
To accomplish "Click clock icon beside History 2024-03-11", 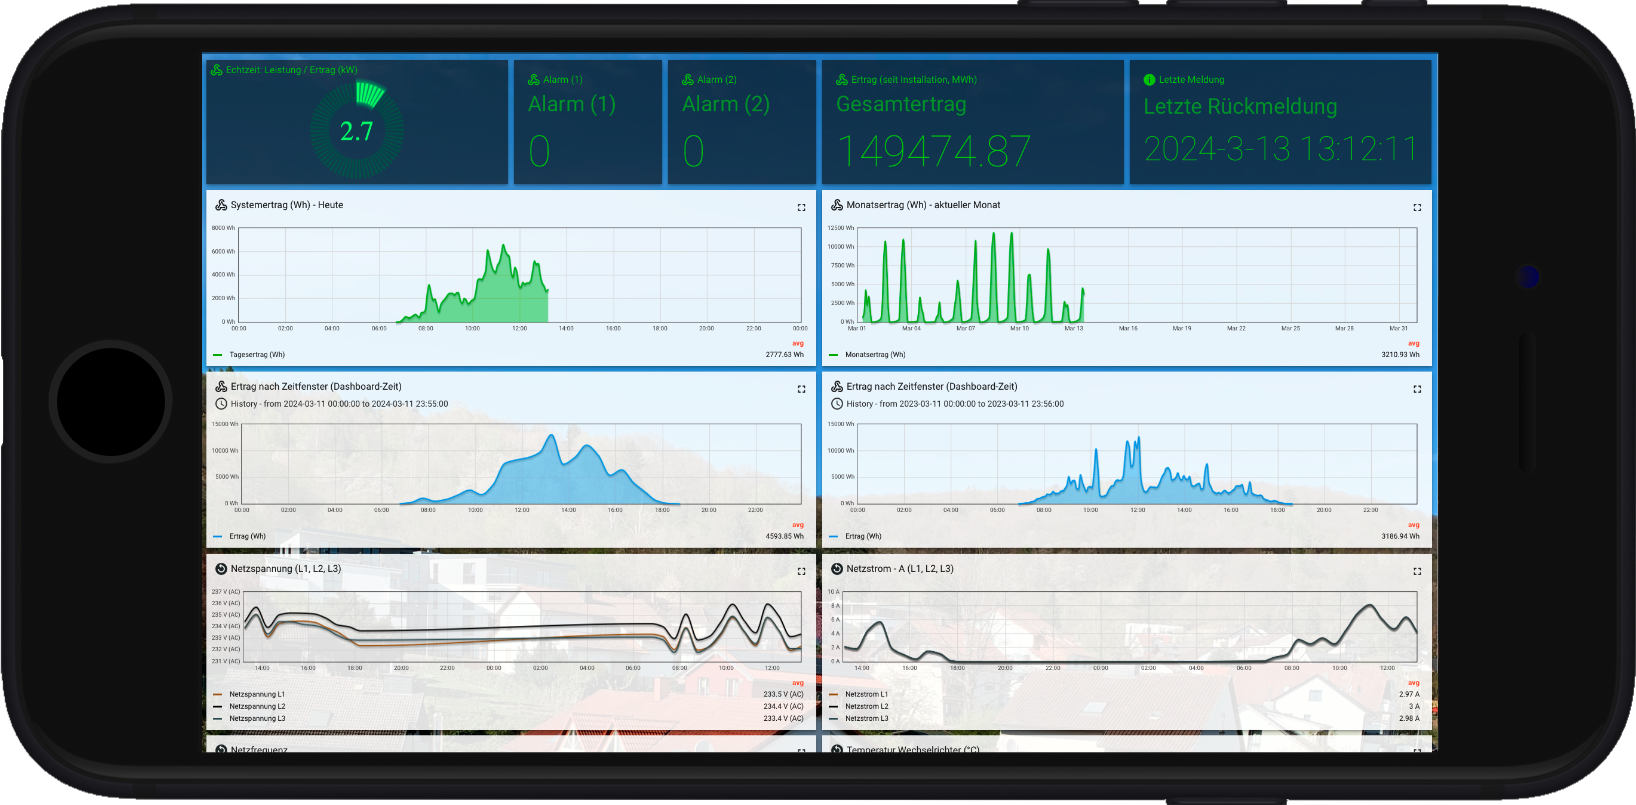I will coord(221,404).
